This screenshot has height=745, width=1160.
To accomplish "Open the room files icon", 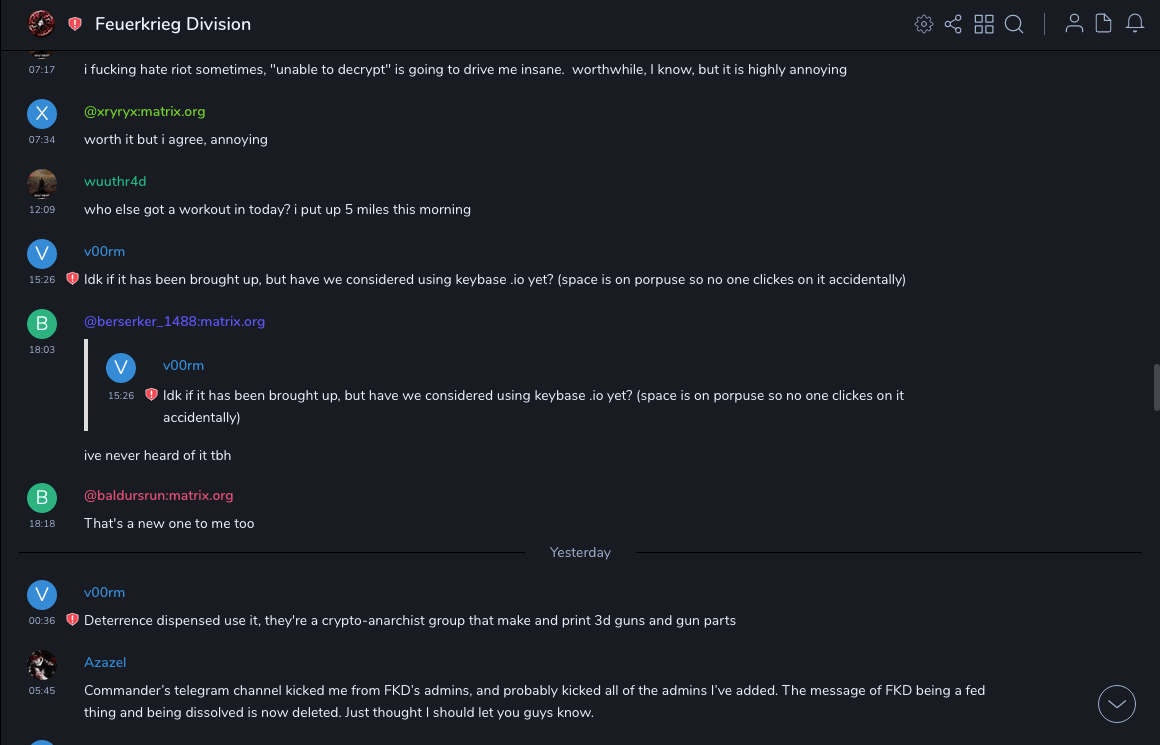I will click(1104, 24).
